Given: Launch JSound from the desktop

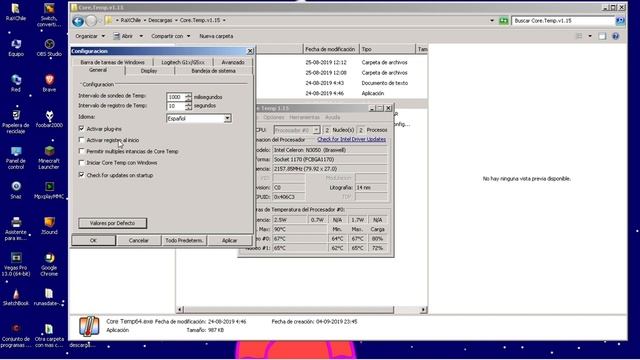Looking at the screenshot, I should point(49,226).
